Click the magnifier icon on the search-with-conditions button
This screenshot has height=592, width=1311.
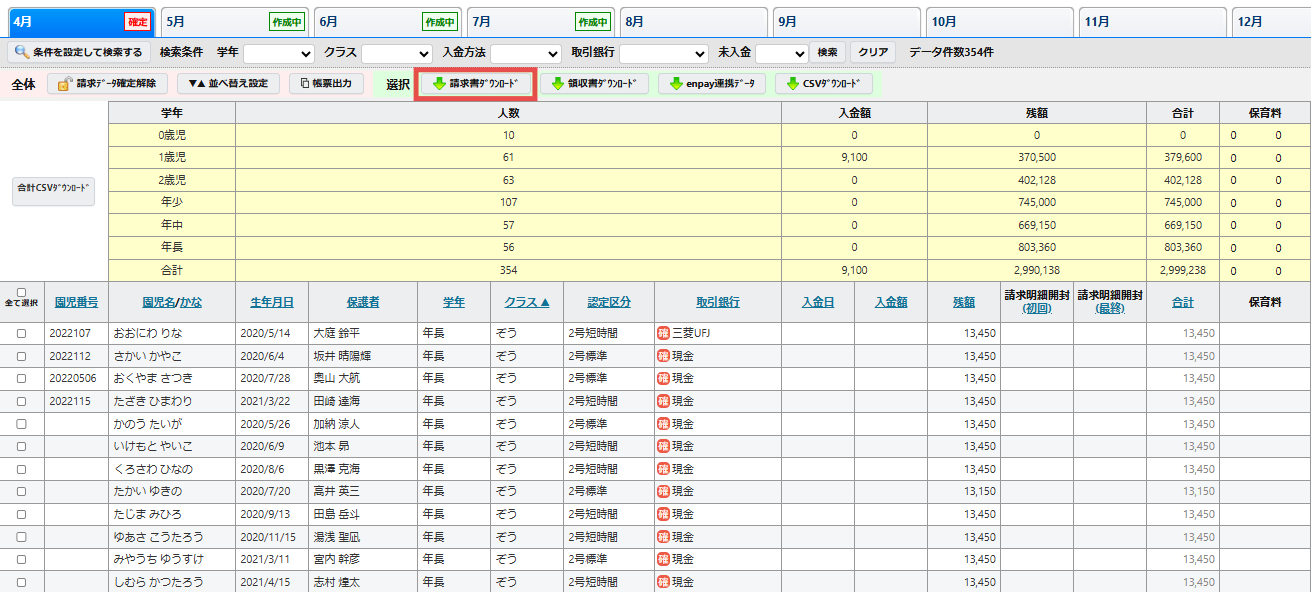click(21, 52)
